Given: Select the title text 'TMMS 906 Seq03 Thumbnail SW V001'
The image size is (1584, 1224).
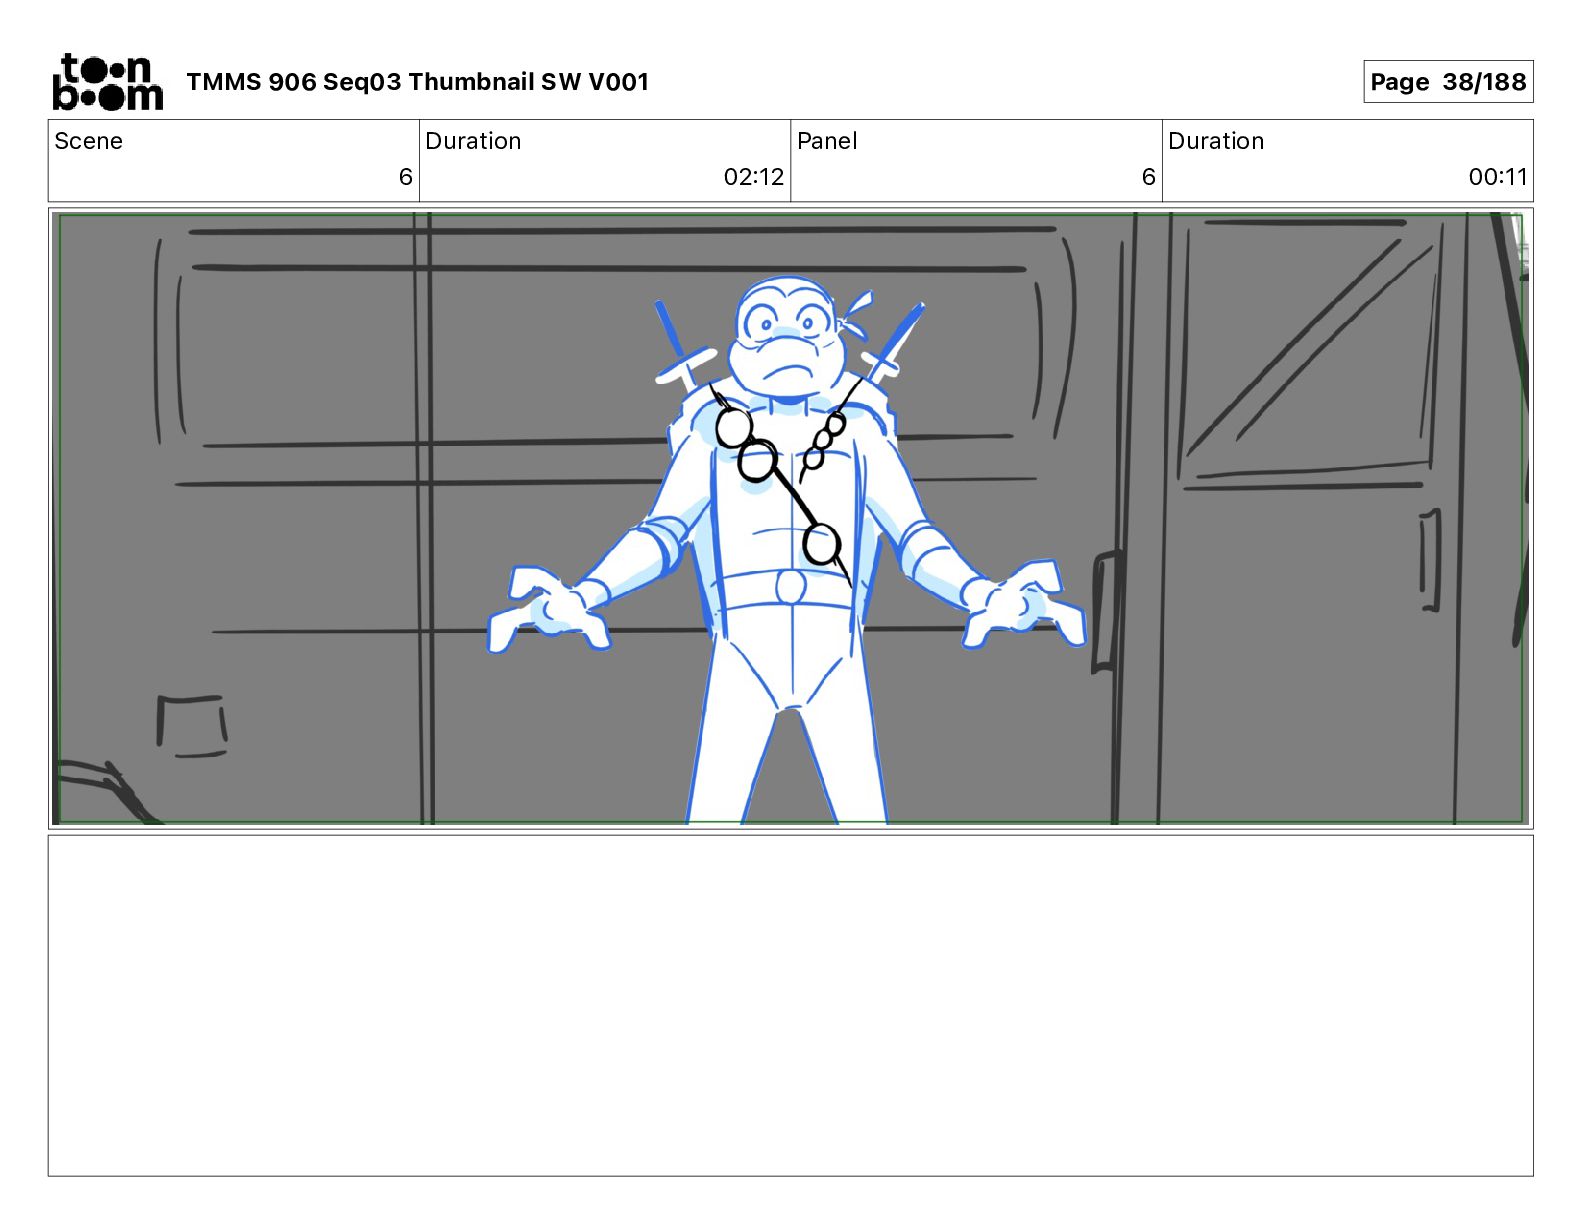Looking at the screenshot, I should click(x=418, y=82).
